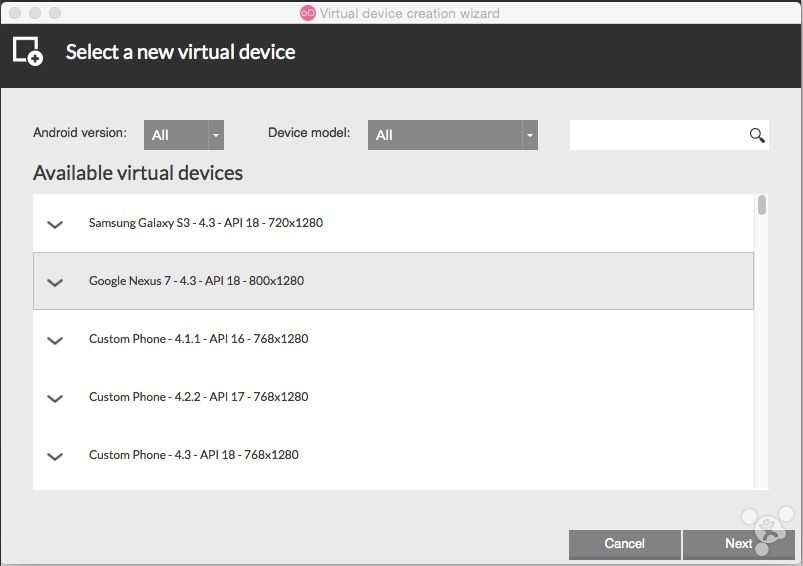Open the Android version dropdown

pyautogui.click(x=184, y=135)
